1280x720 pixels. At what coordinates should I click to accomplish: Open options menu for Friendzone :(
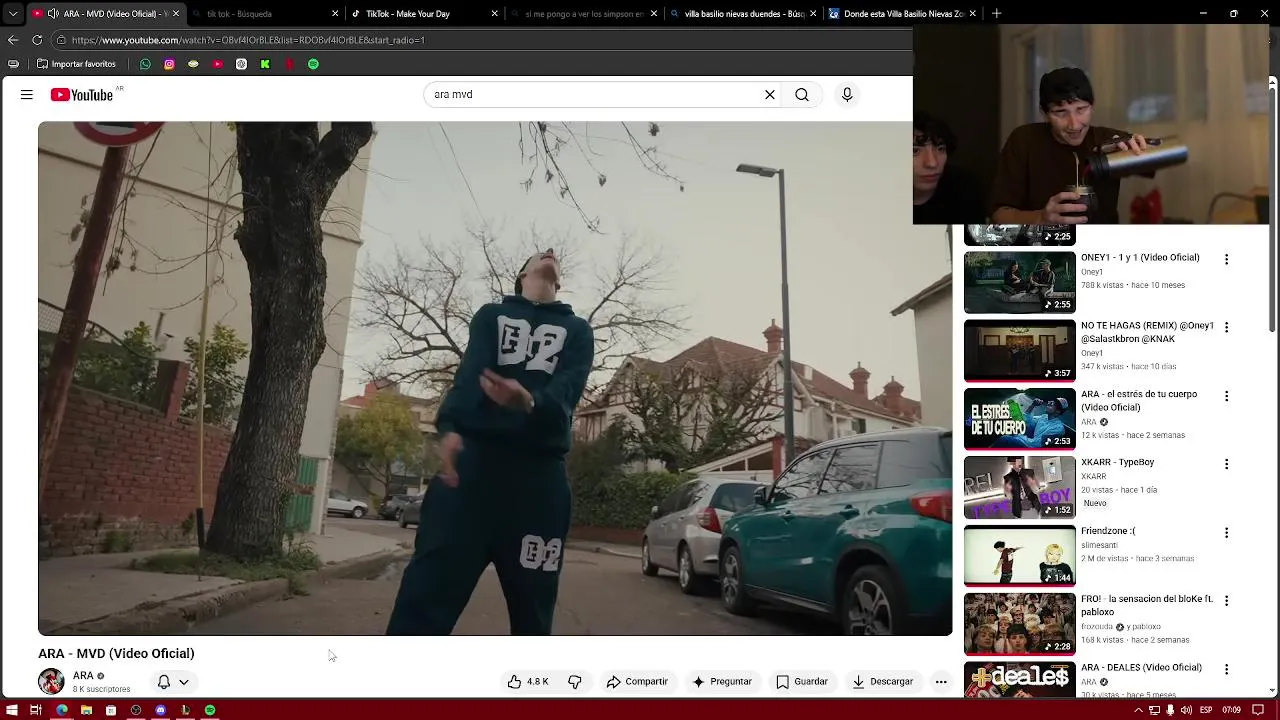pos(1226,532)
